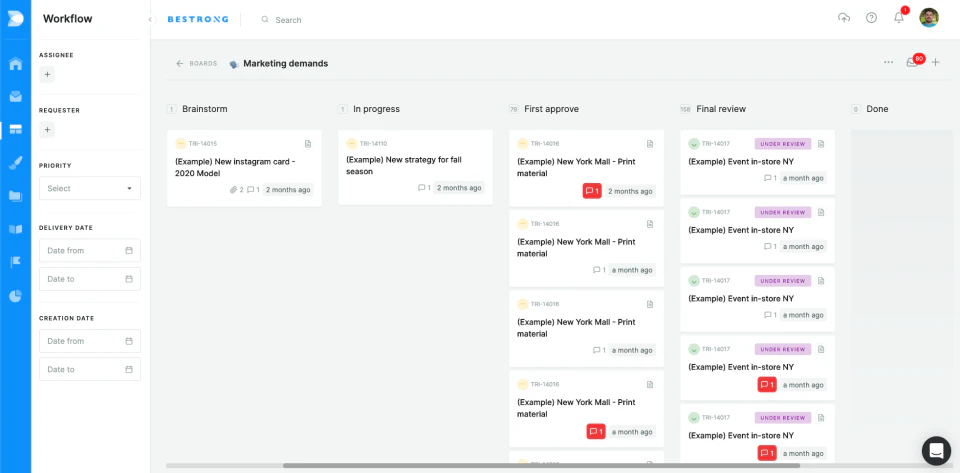Open the user profile avatar
960x473 pixels.
[x=929, y=18]
